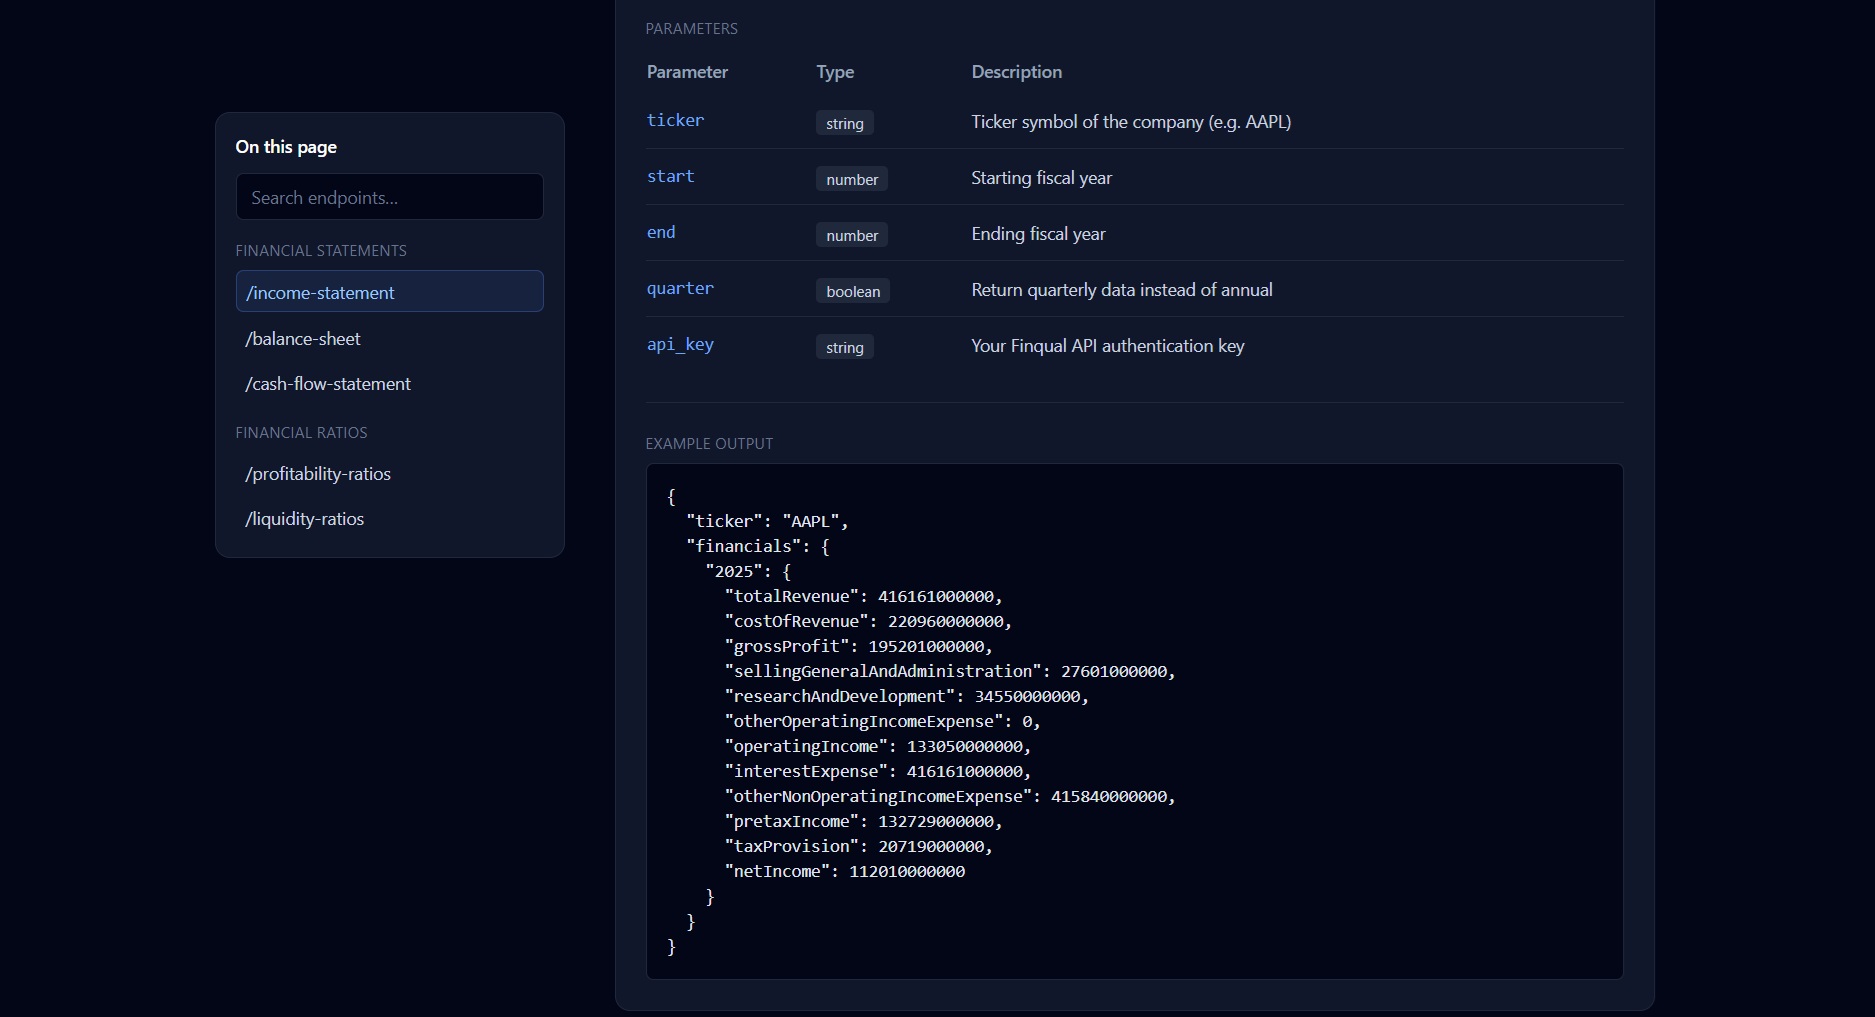This screenshot has width=1875, height=1017.
Task: Click the search endpoints field
Action: pyautogui.click(x=389, y=197)
